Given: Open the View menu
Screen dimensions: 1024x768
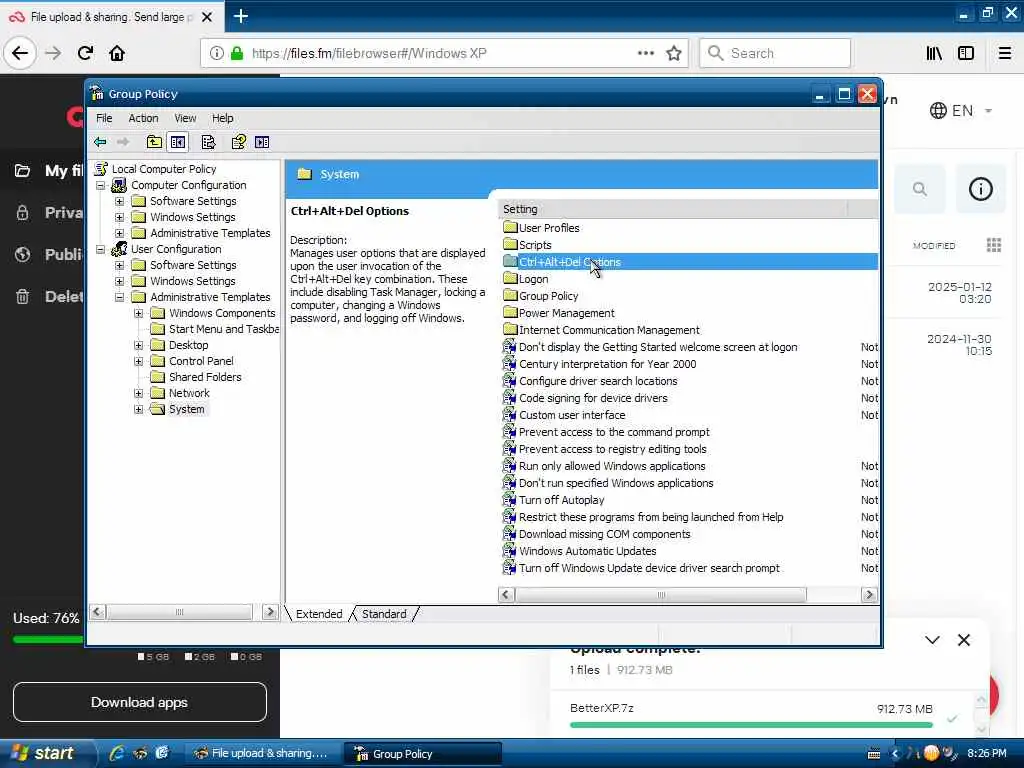Looking at the screenshot, I should point(185,118).
